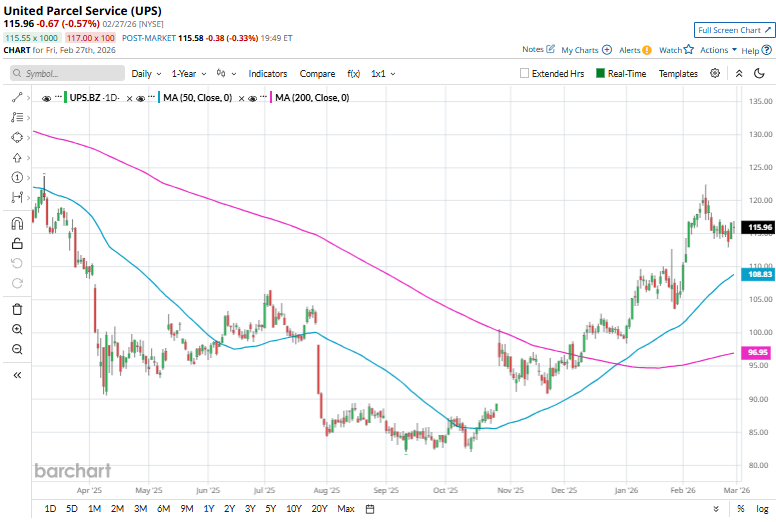Select the 6M time range
776x522 pixels.
(163, 509)
